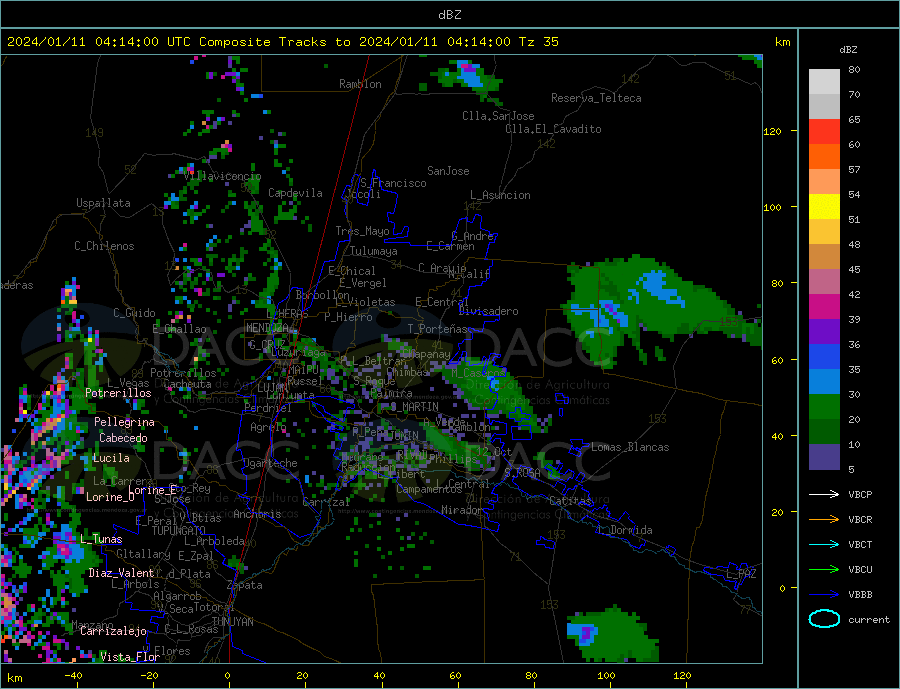The image size is (900, 689).
Task: Select the red 65-60 dBZ swatch
Action: pyautogui.click(x=824, y=131)
